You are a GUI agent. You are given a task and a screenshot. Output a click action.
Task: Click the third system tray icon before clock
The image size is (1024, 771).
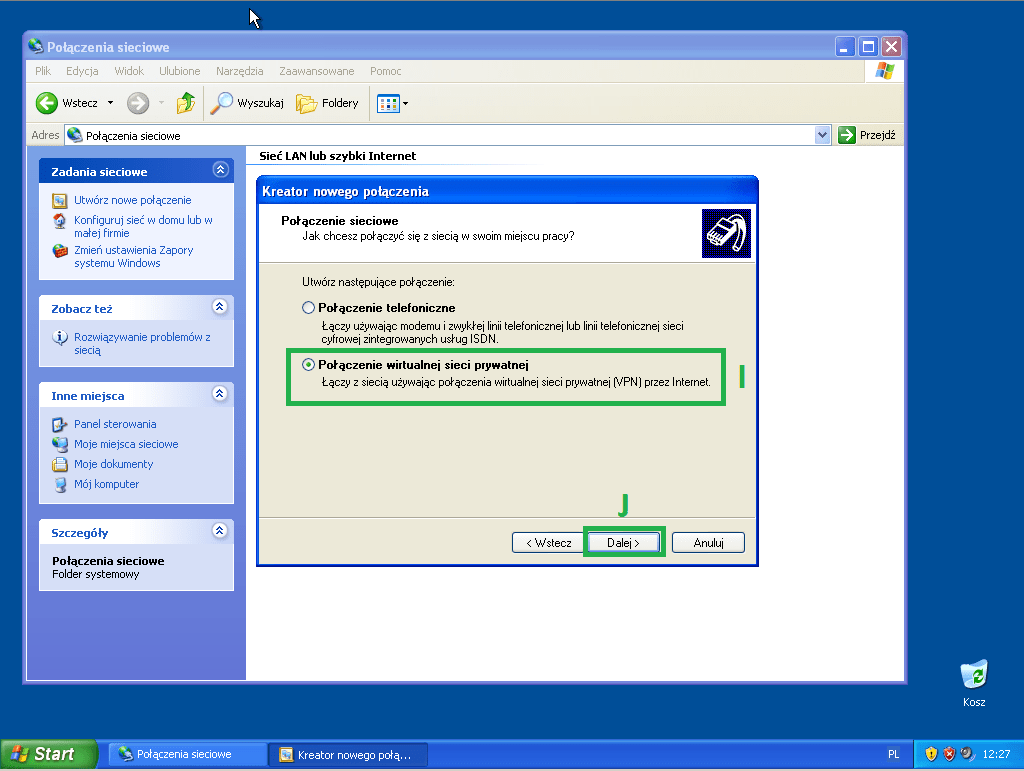click(x=967, y=753)
